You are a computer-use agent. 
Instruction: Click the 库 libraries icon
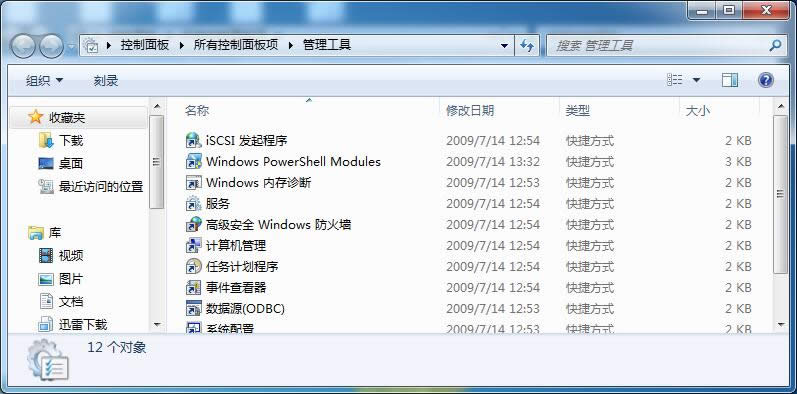pyautogui.click(x=35, y=233)
